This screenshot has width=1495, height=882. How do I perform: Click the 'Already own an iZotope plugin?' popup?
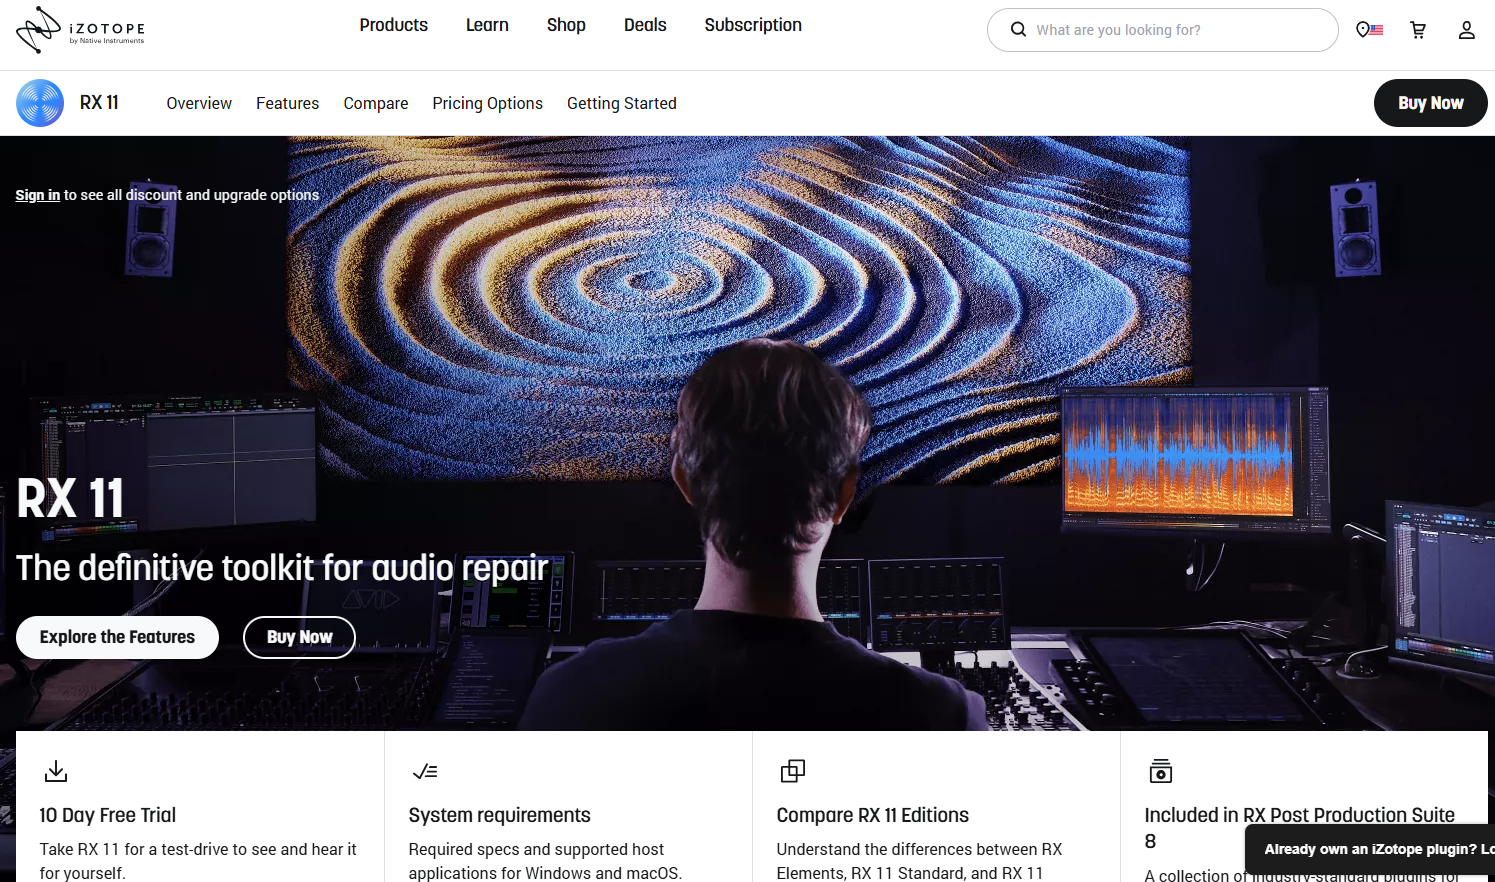1370,849
